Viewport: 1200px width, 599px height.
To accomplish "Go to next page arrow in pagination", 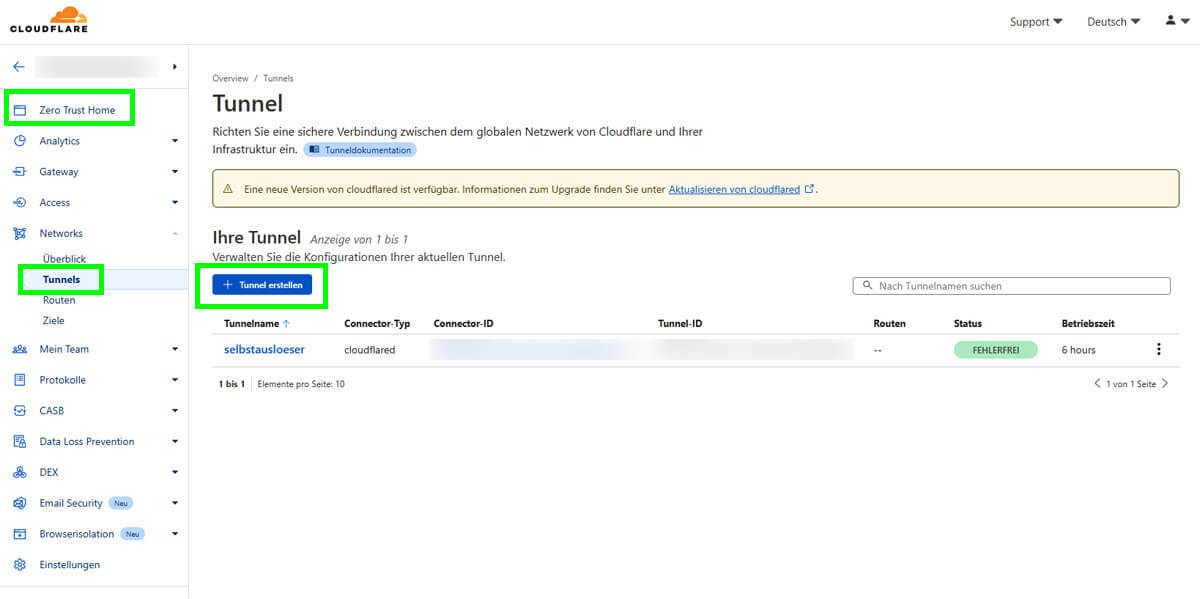I will [x=1165, y=384].
